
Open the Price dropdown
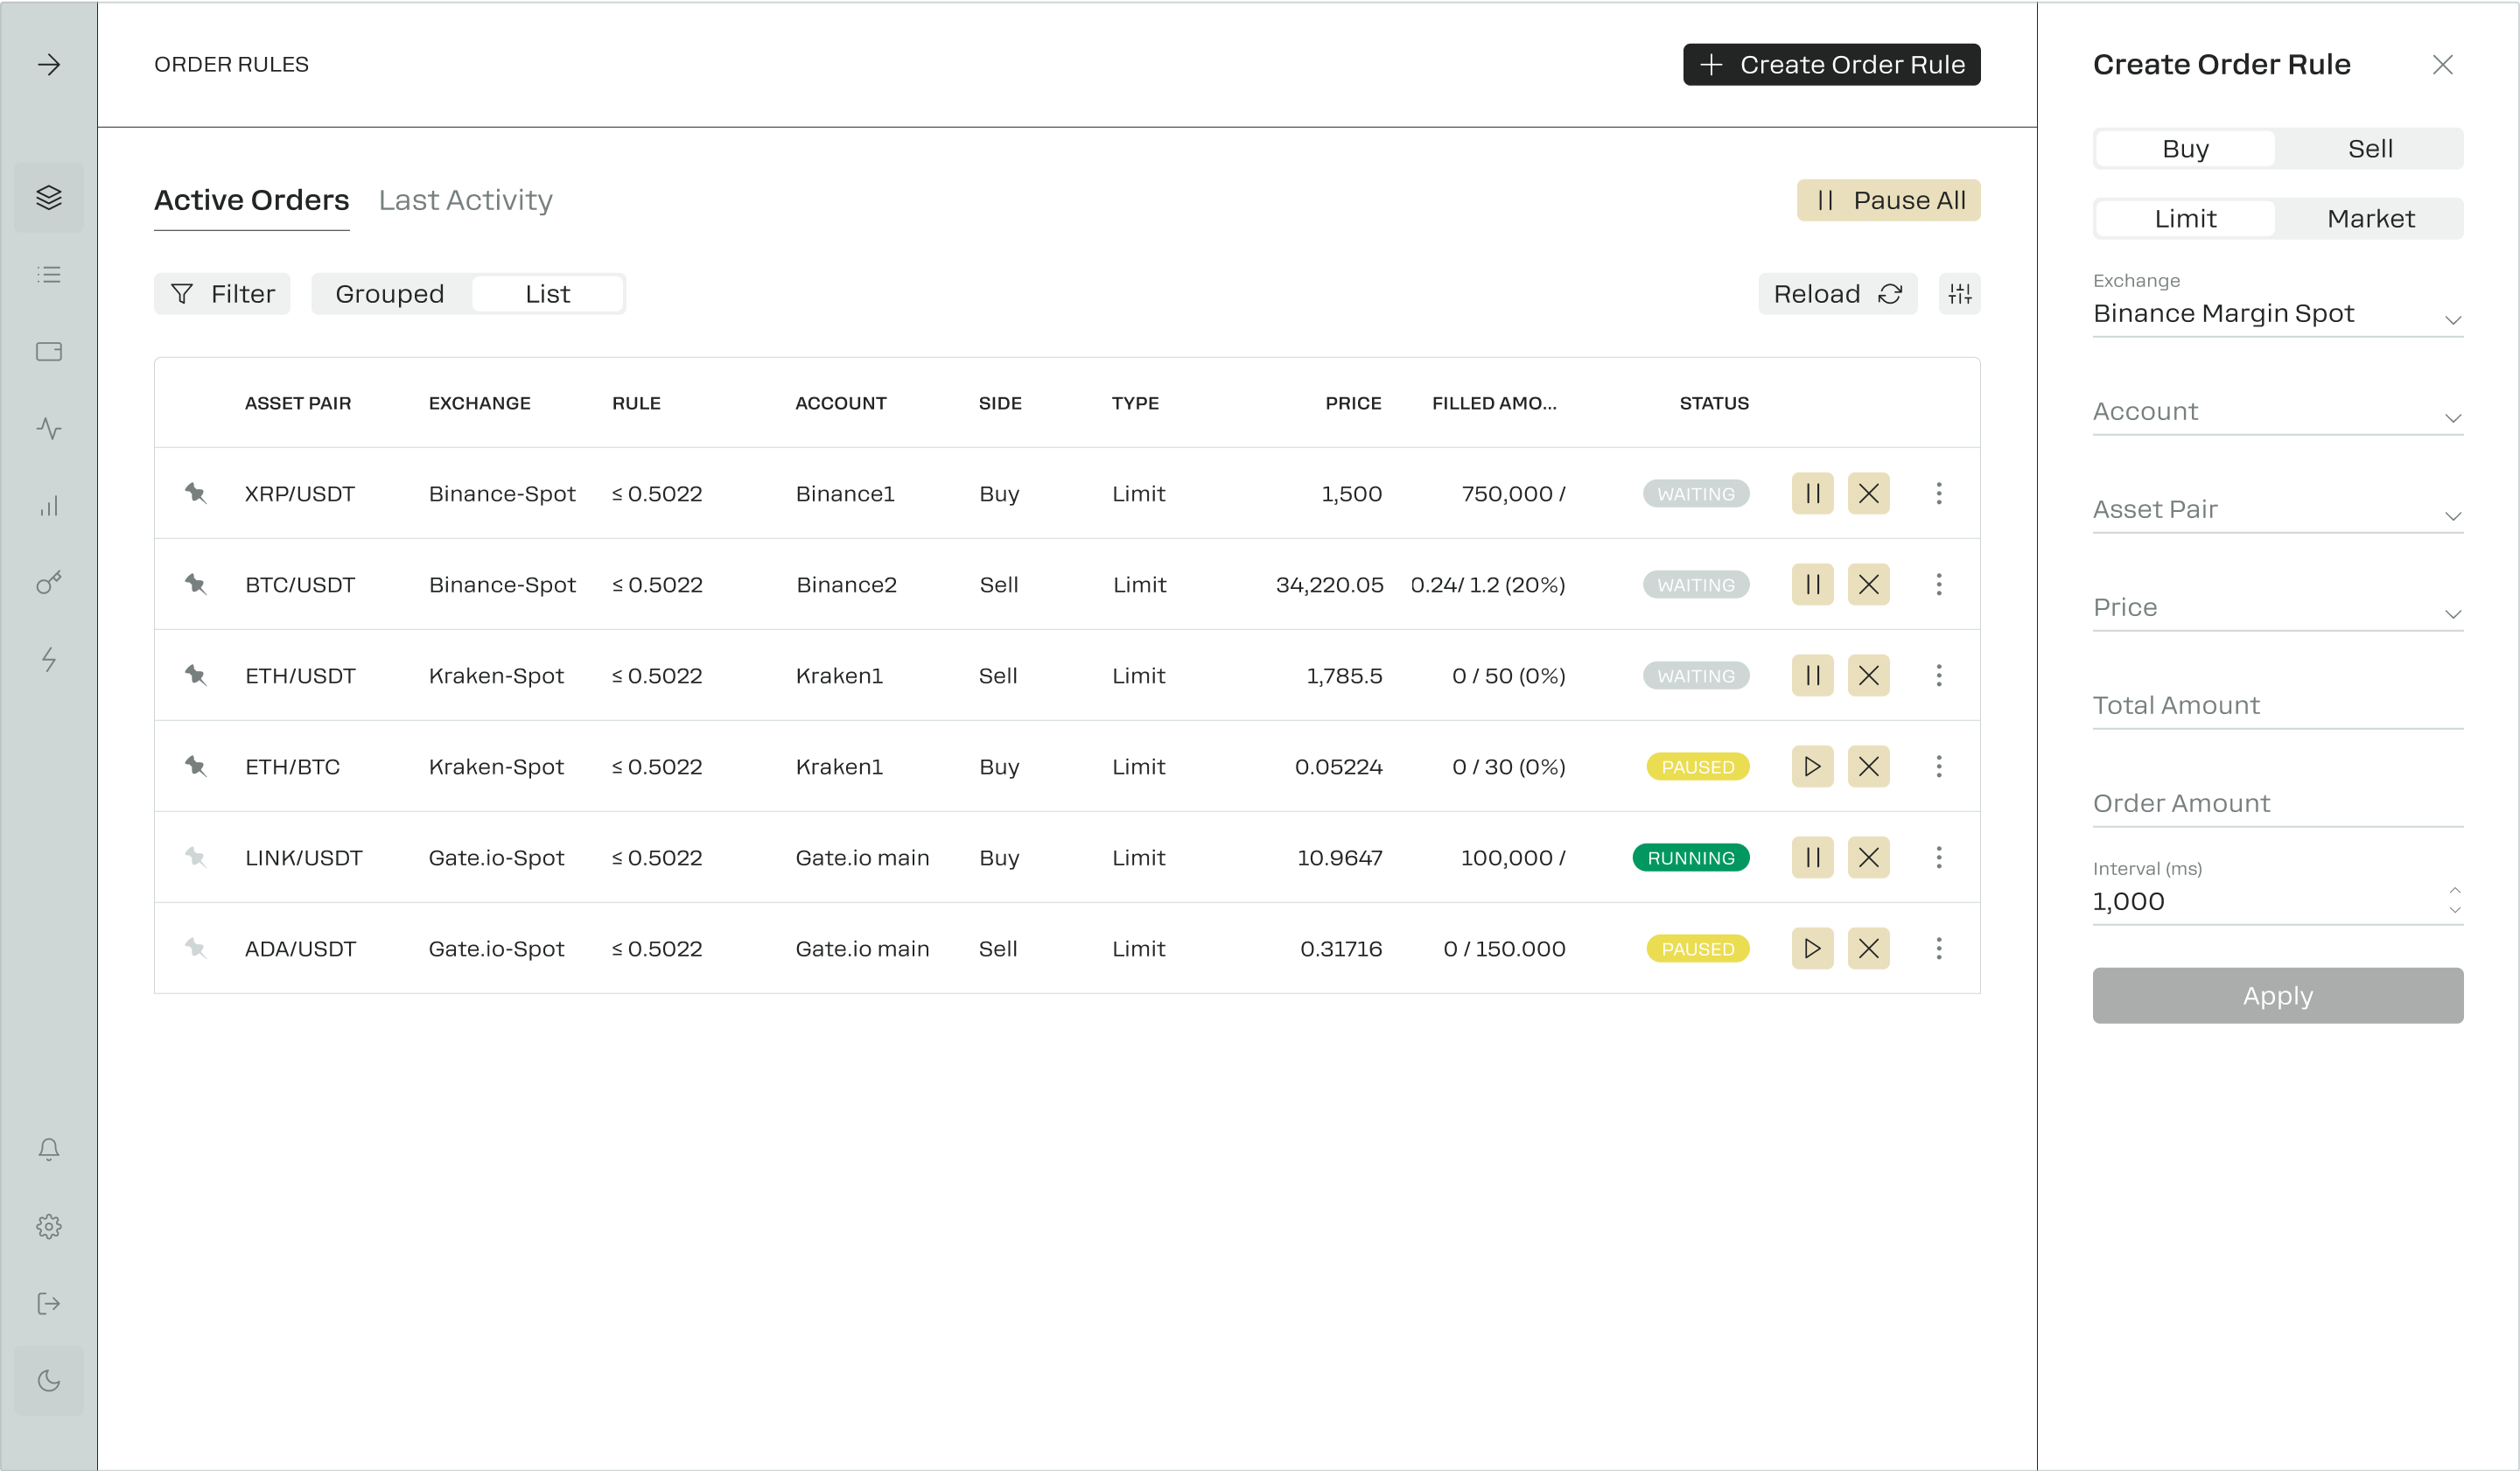tap(2277, 608)
